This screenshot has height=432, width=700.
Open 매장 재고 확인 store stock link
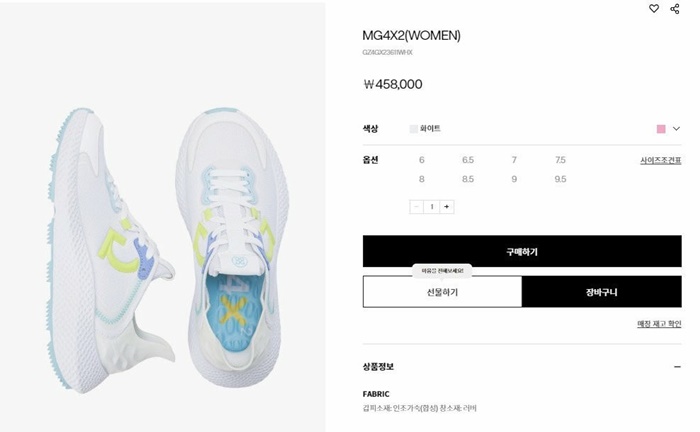coord(659,324)
